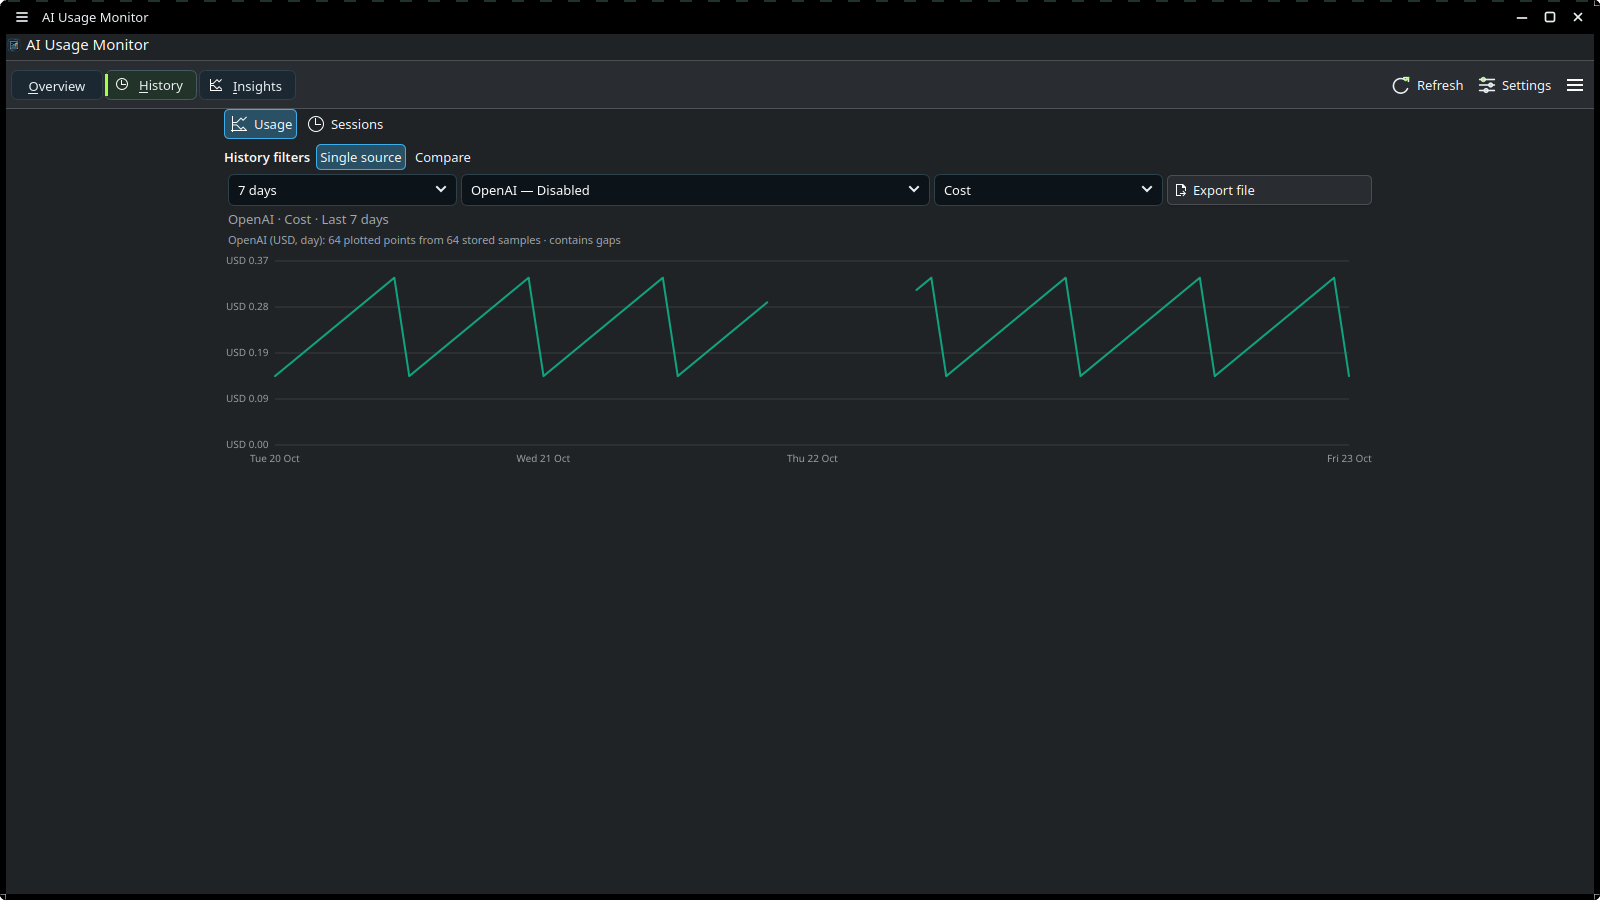The width and height of the screenshot is (1600, 900).
Task: Open the application hamburger menu at right
Action: tap(1575, 86)
